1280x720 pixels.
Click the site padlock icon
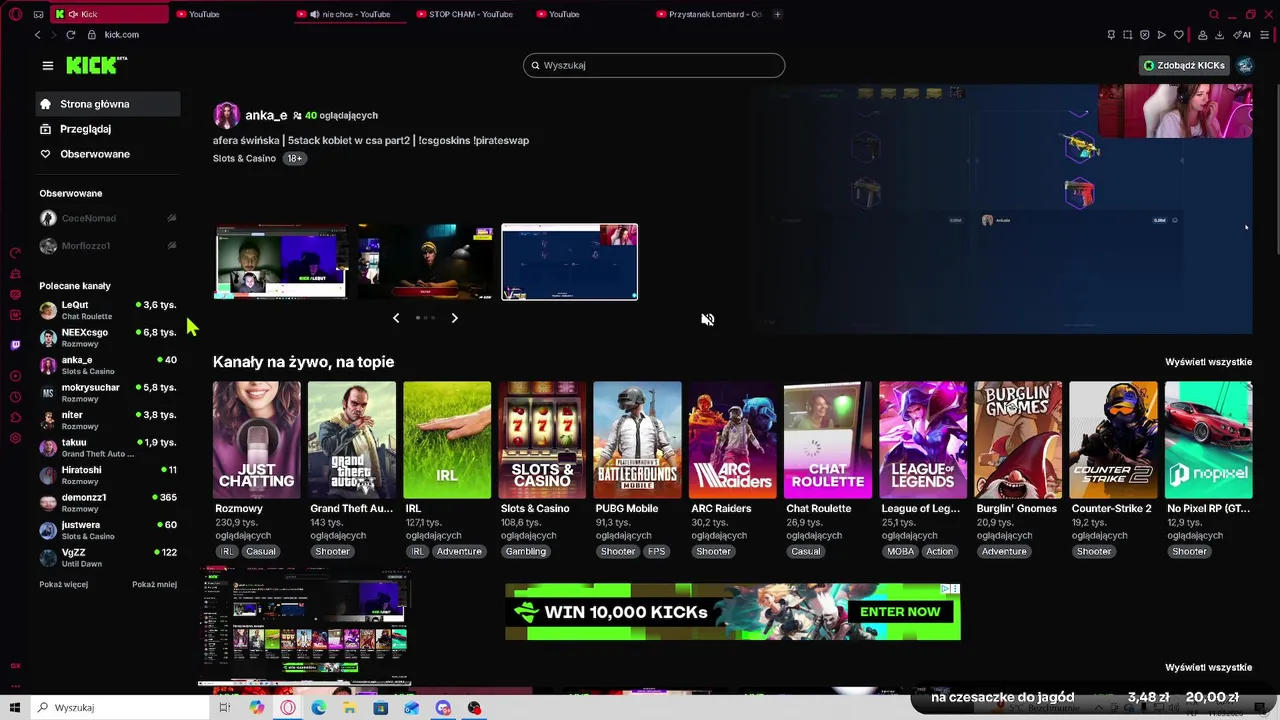[91, 35]
